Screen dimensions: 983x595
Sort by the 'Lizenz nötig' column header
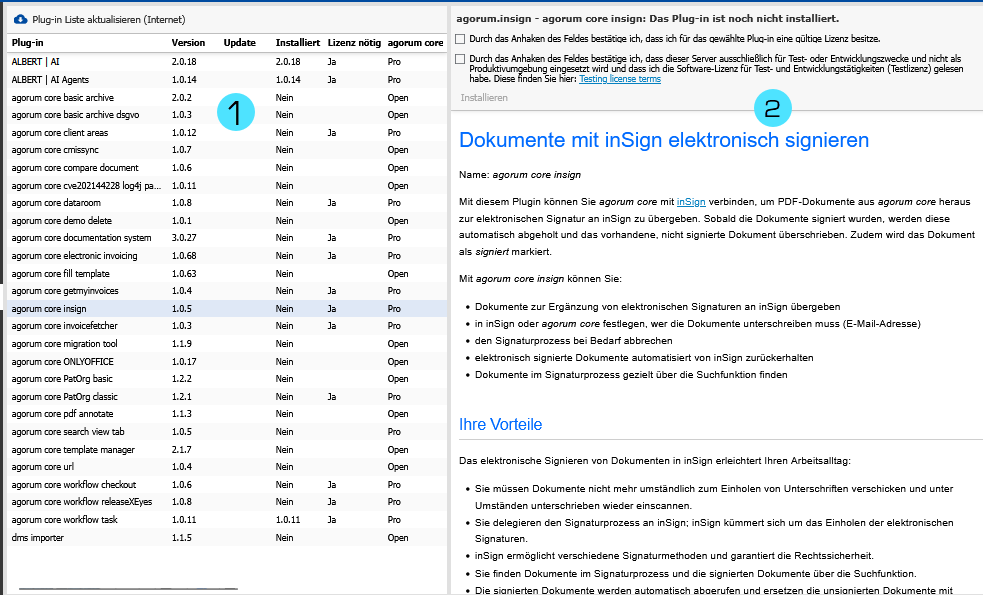click(x=354, y=43)
